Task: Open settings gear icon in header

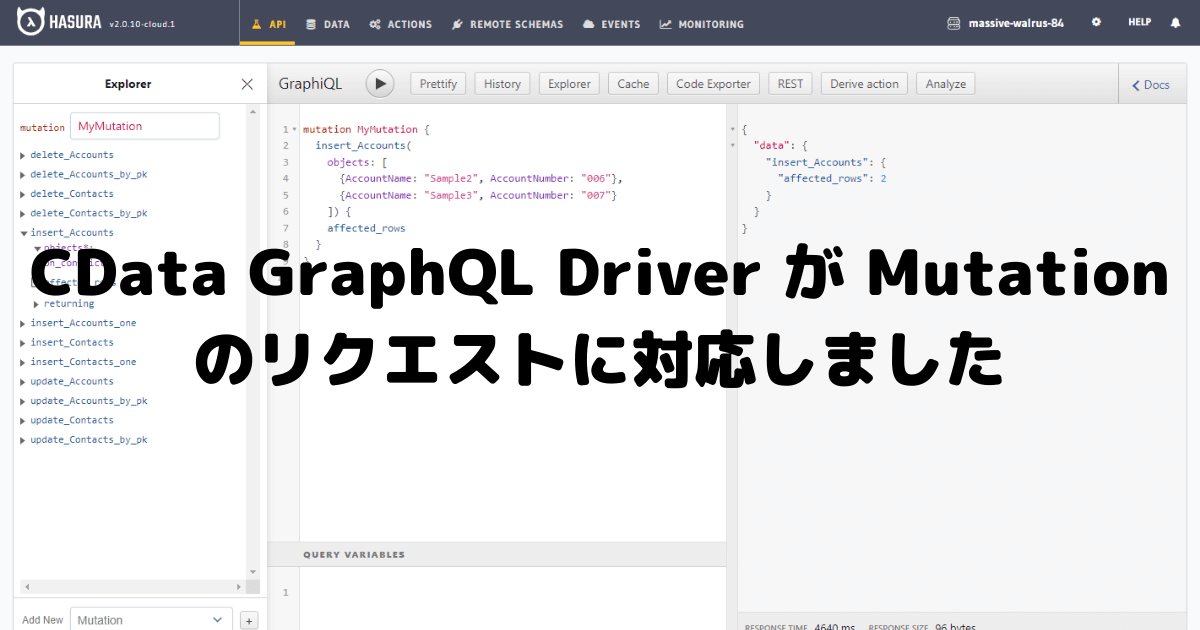Action: point(1096,22)
